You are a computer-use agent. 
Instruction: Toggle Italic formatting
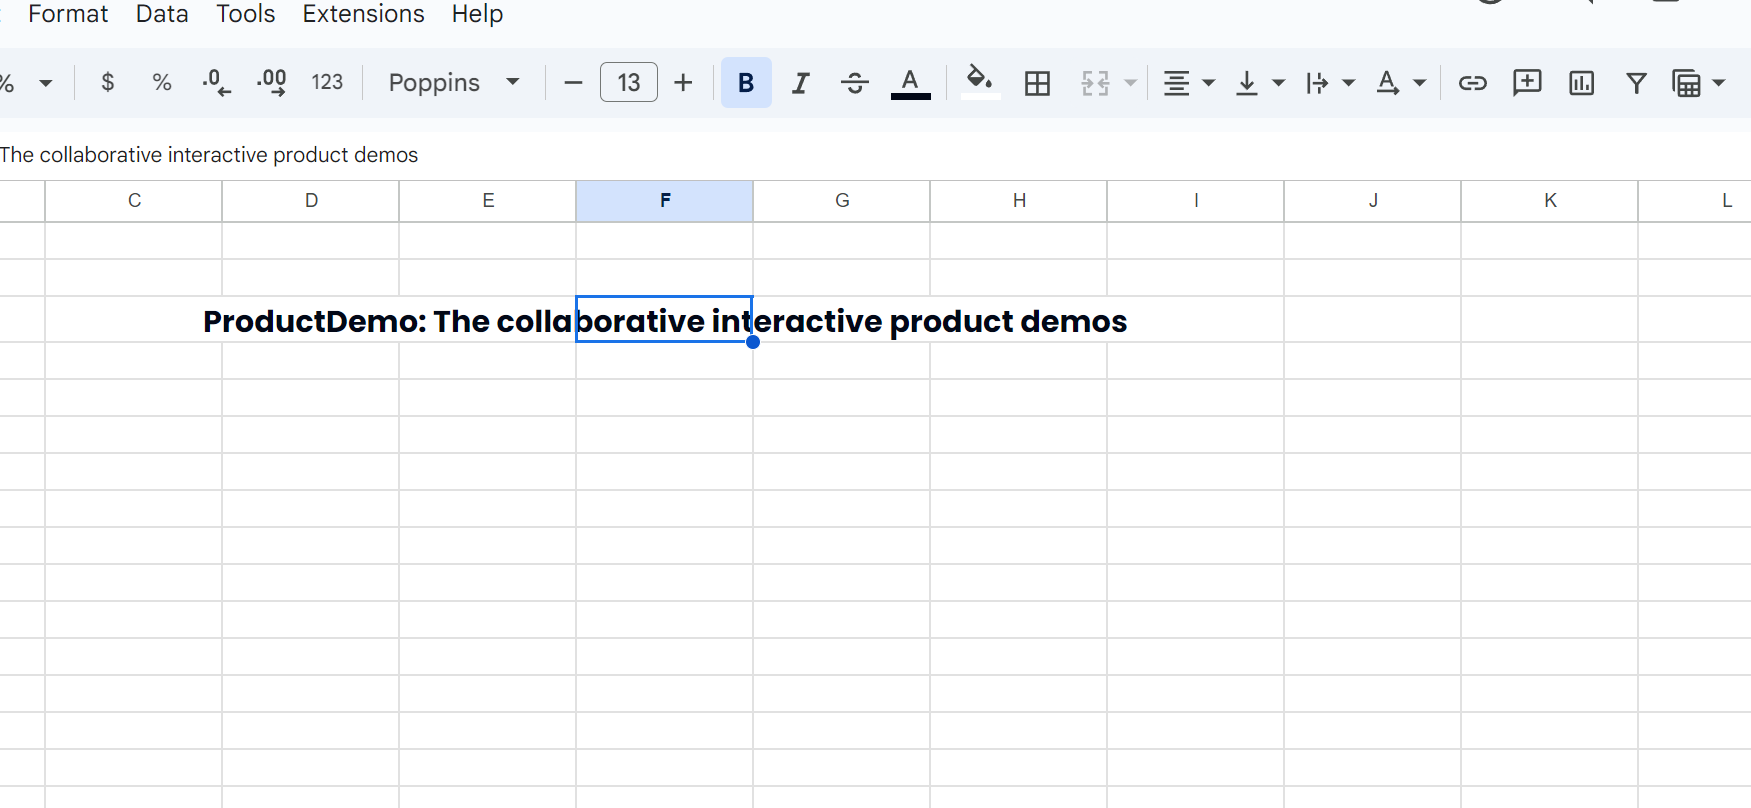click(x=800, y=83)
